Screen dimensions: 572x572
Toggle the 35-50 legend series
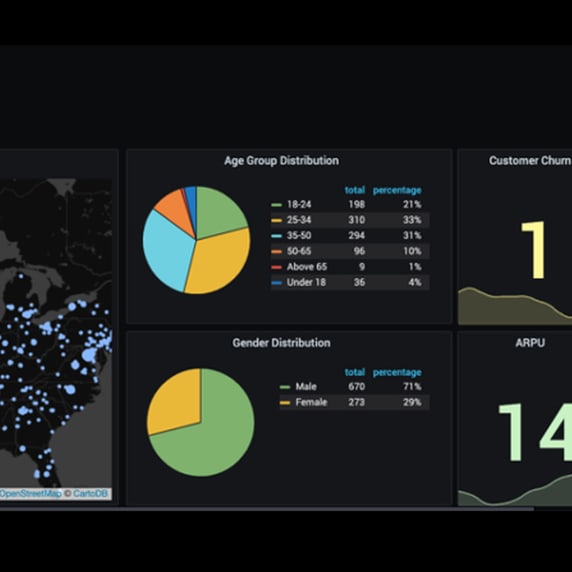point(299,235)
